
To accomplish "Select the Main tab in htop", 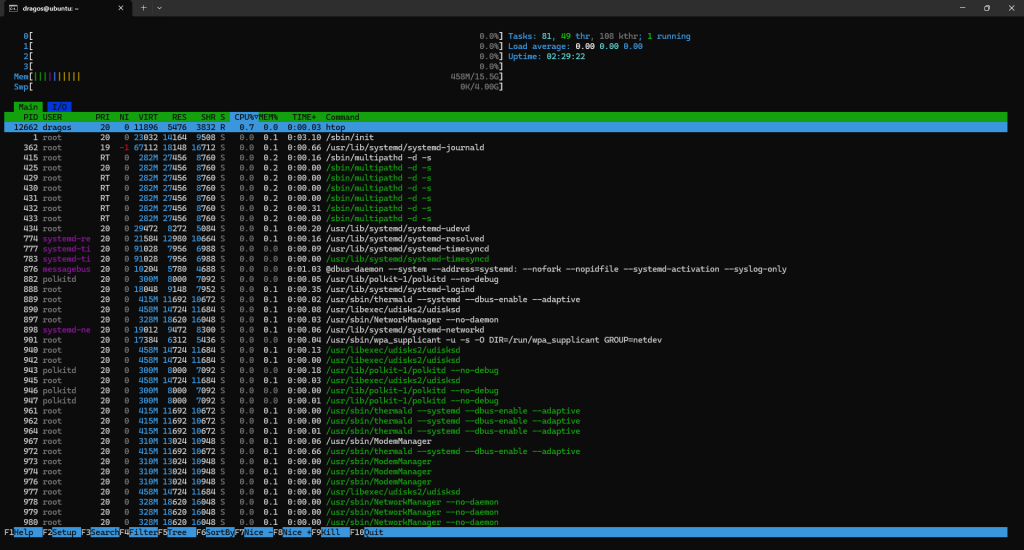I will [x=28, y=106].
